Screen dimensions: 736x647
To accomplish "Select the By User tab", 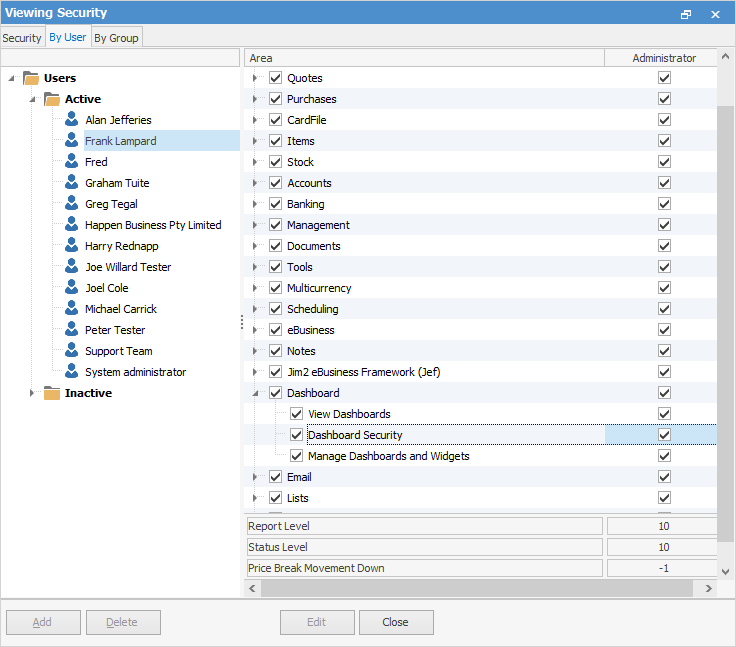I will tap(68, 37).
